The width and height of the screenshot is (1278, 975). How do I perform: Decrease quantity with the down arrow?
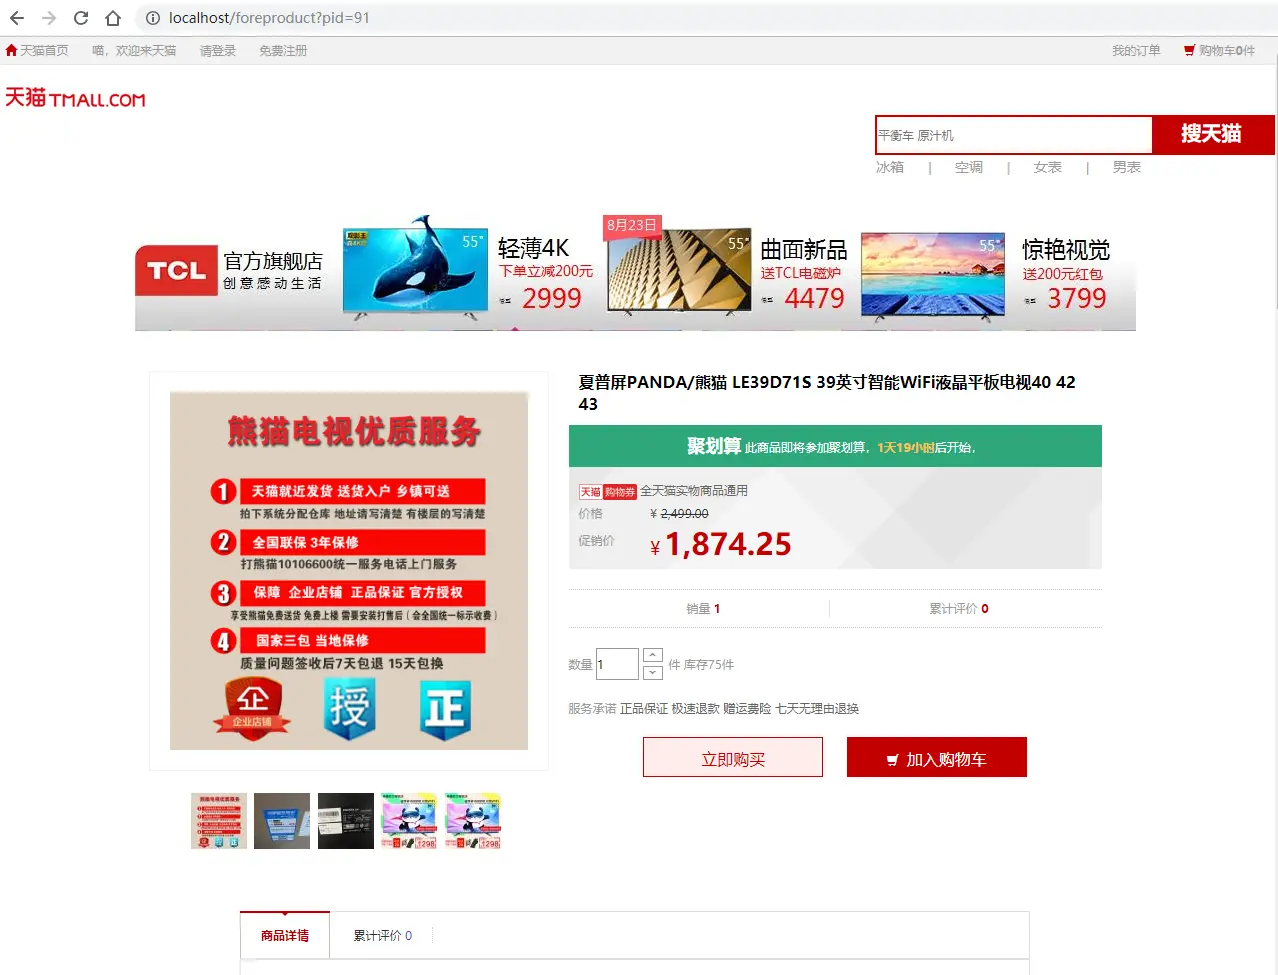click(x=653, y=673)
